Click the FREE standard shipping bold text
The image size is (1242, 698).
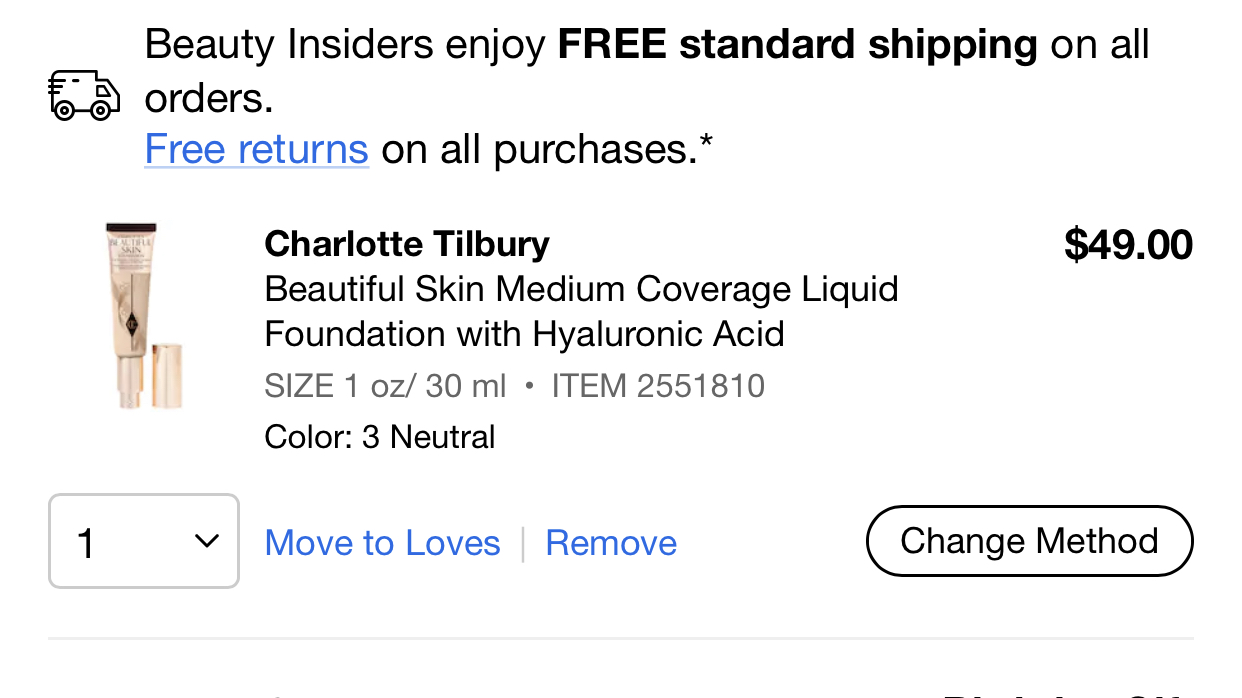pyautogui.click(x=798, y=45)
